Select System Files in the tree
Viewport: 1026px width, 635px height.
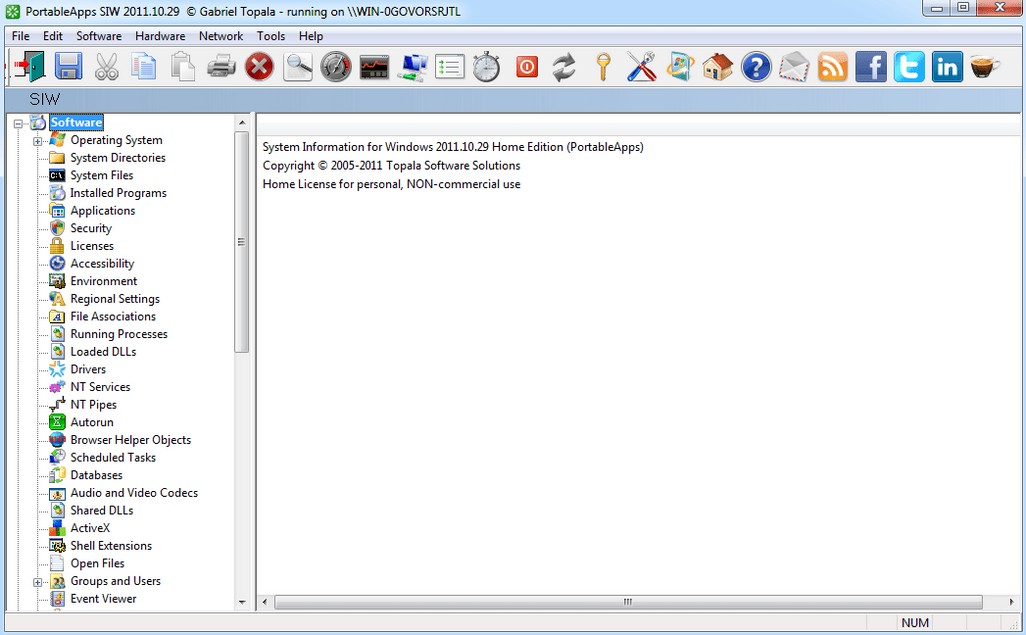click(x=101, y=175)
